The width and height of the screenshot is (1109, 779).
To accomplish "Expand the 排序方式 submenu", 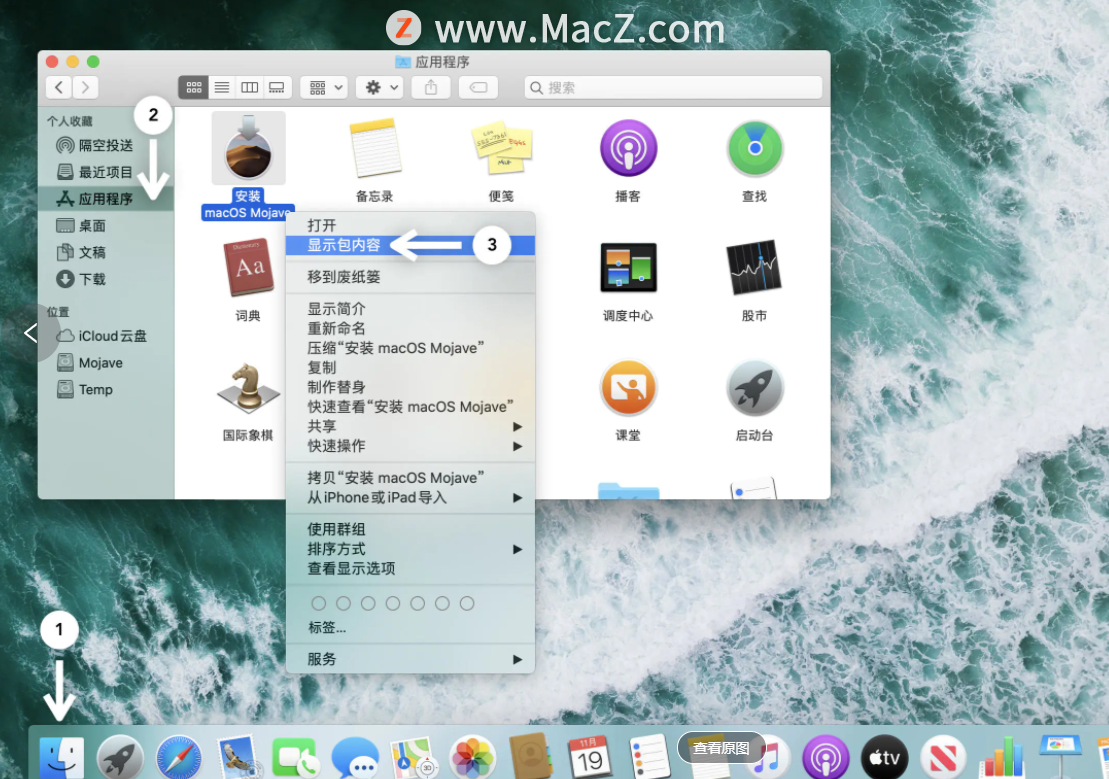I will [410, 549].
